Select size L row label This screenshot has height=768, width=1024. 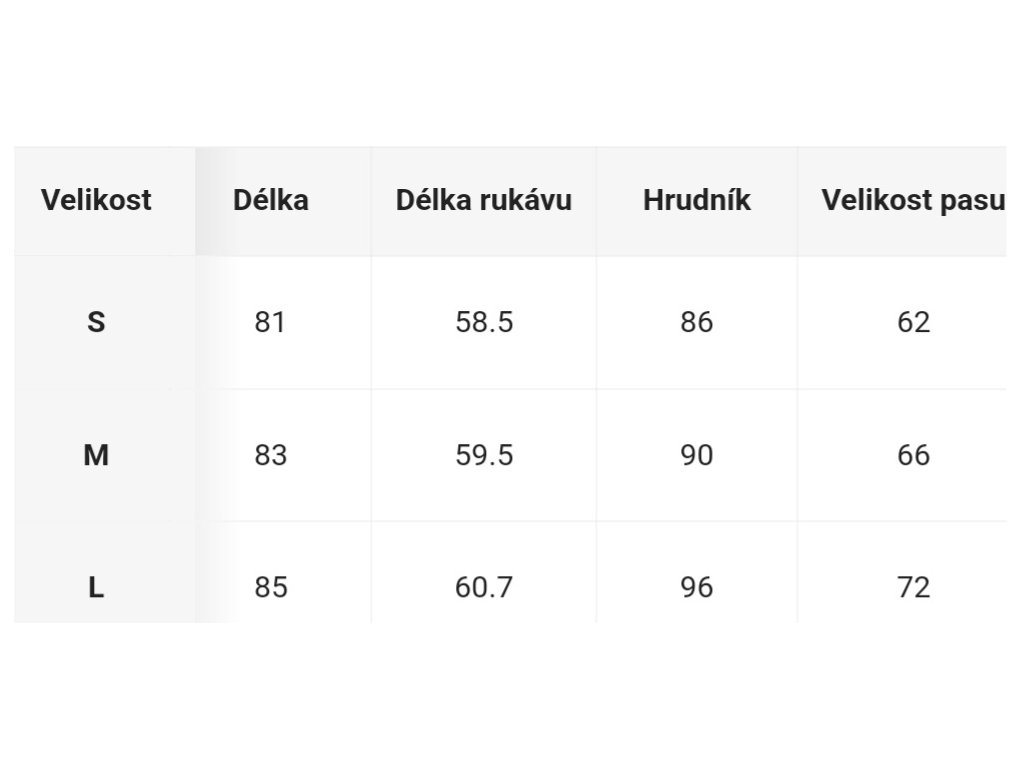point(96,587)
